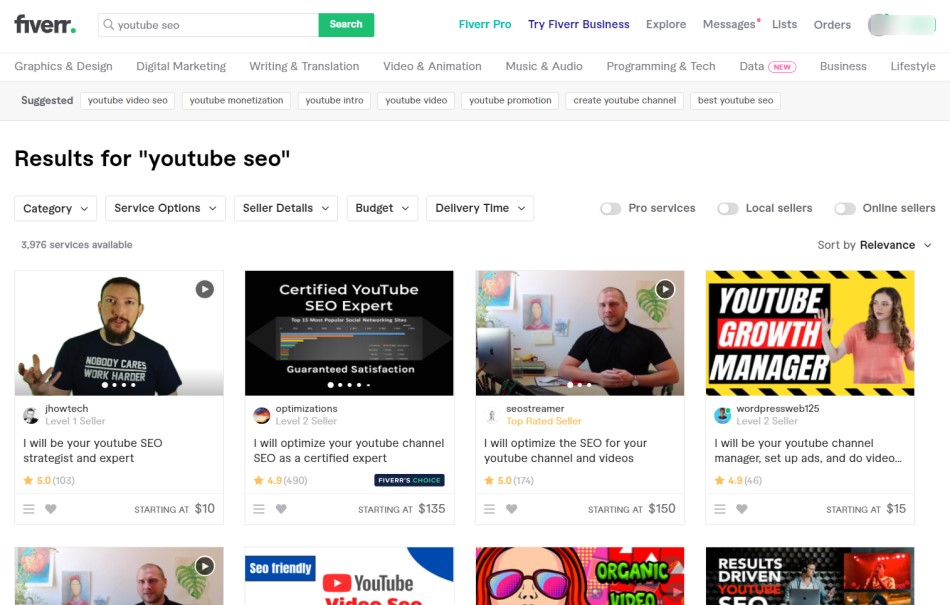Expand the Service Options dropdown
950x605 pixels.
pos(165,208)
